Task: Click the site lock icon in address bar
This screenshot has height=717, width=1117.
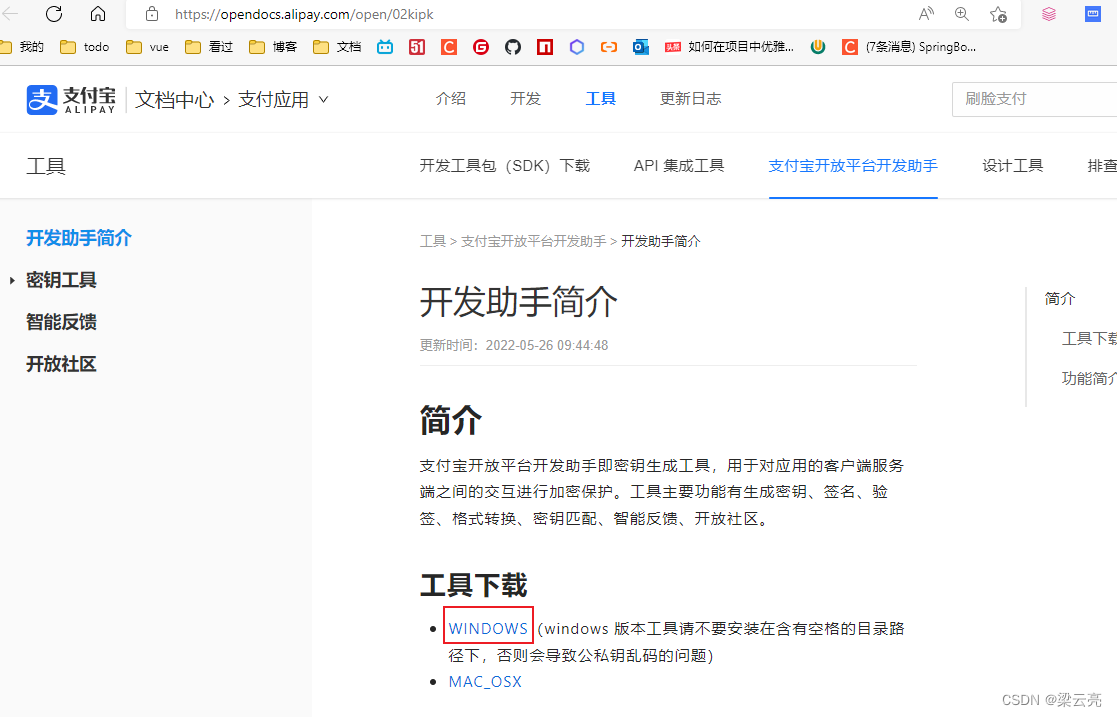Action: [151, 14]
